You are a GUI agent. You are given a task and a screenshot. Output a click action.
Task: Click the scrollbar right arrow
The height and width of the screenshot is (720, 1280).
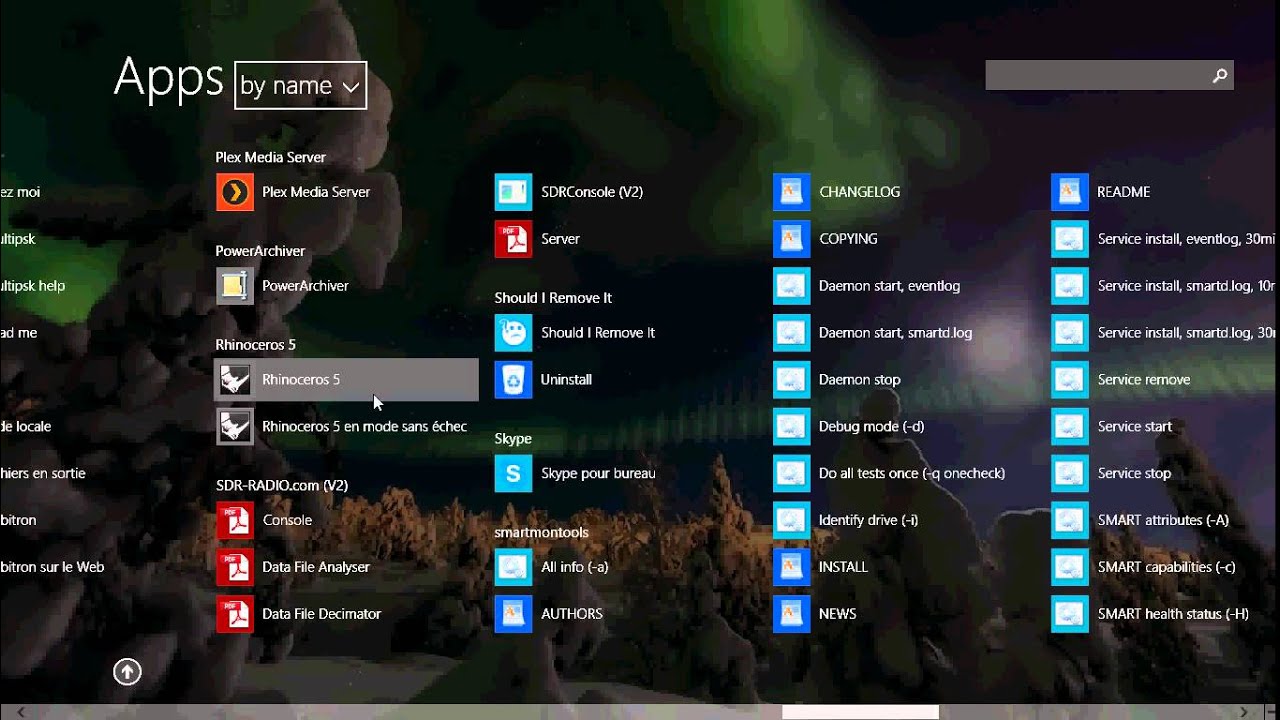(1244, 712)
